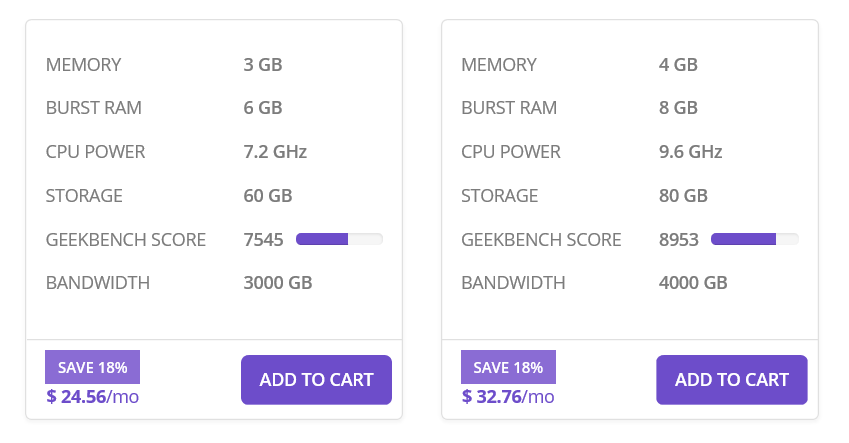
Task: Click the 4 GB memory value
Action: (x=678, y=64)
